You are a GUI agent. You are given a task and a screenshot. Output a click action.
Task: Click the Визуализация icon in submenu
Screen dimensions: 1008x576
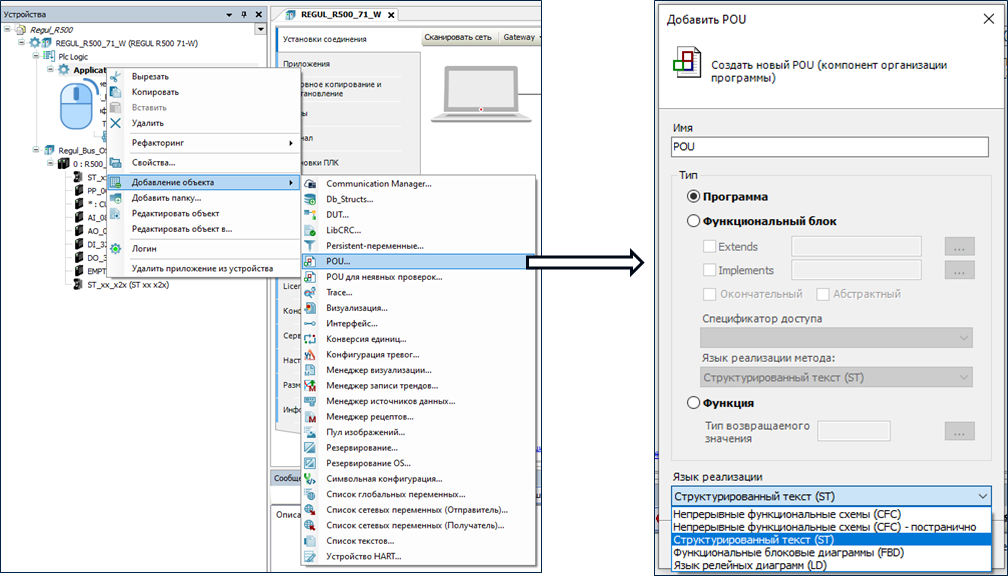(x=309, y=308)
